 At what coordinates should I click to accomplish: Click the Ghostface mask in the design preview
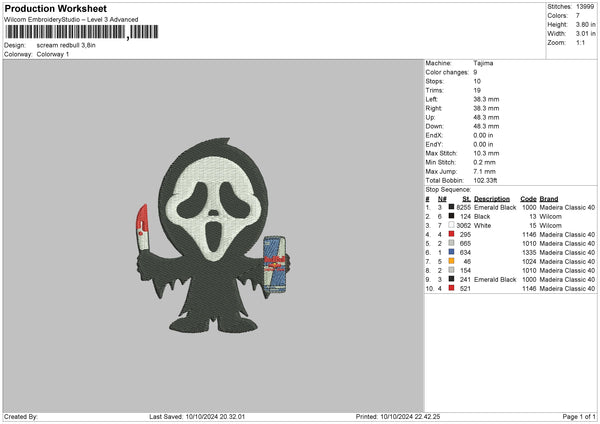click(x=214, y=209)
